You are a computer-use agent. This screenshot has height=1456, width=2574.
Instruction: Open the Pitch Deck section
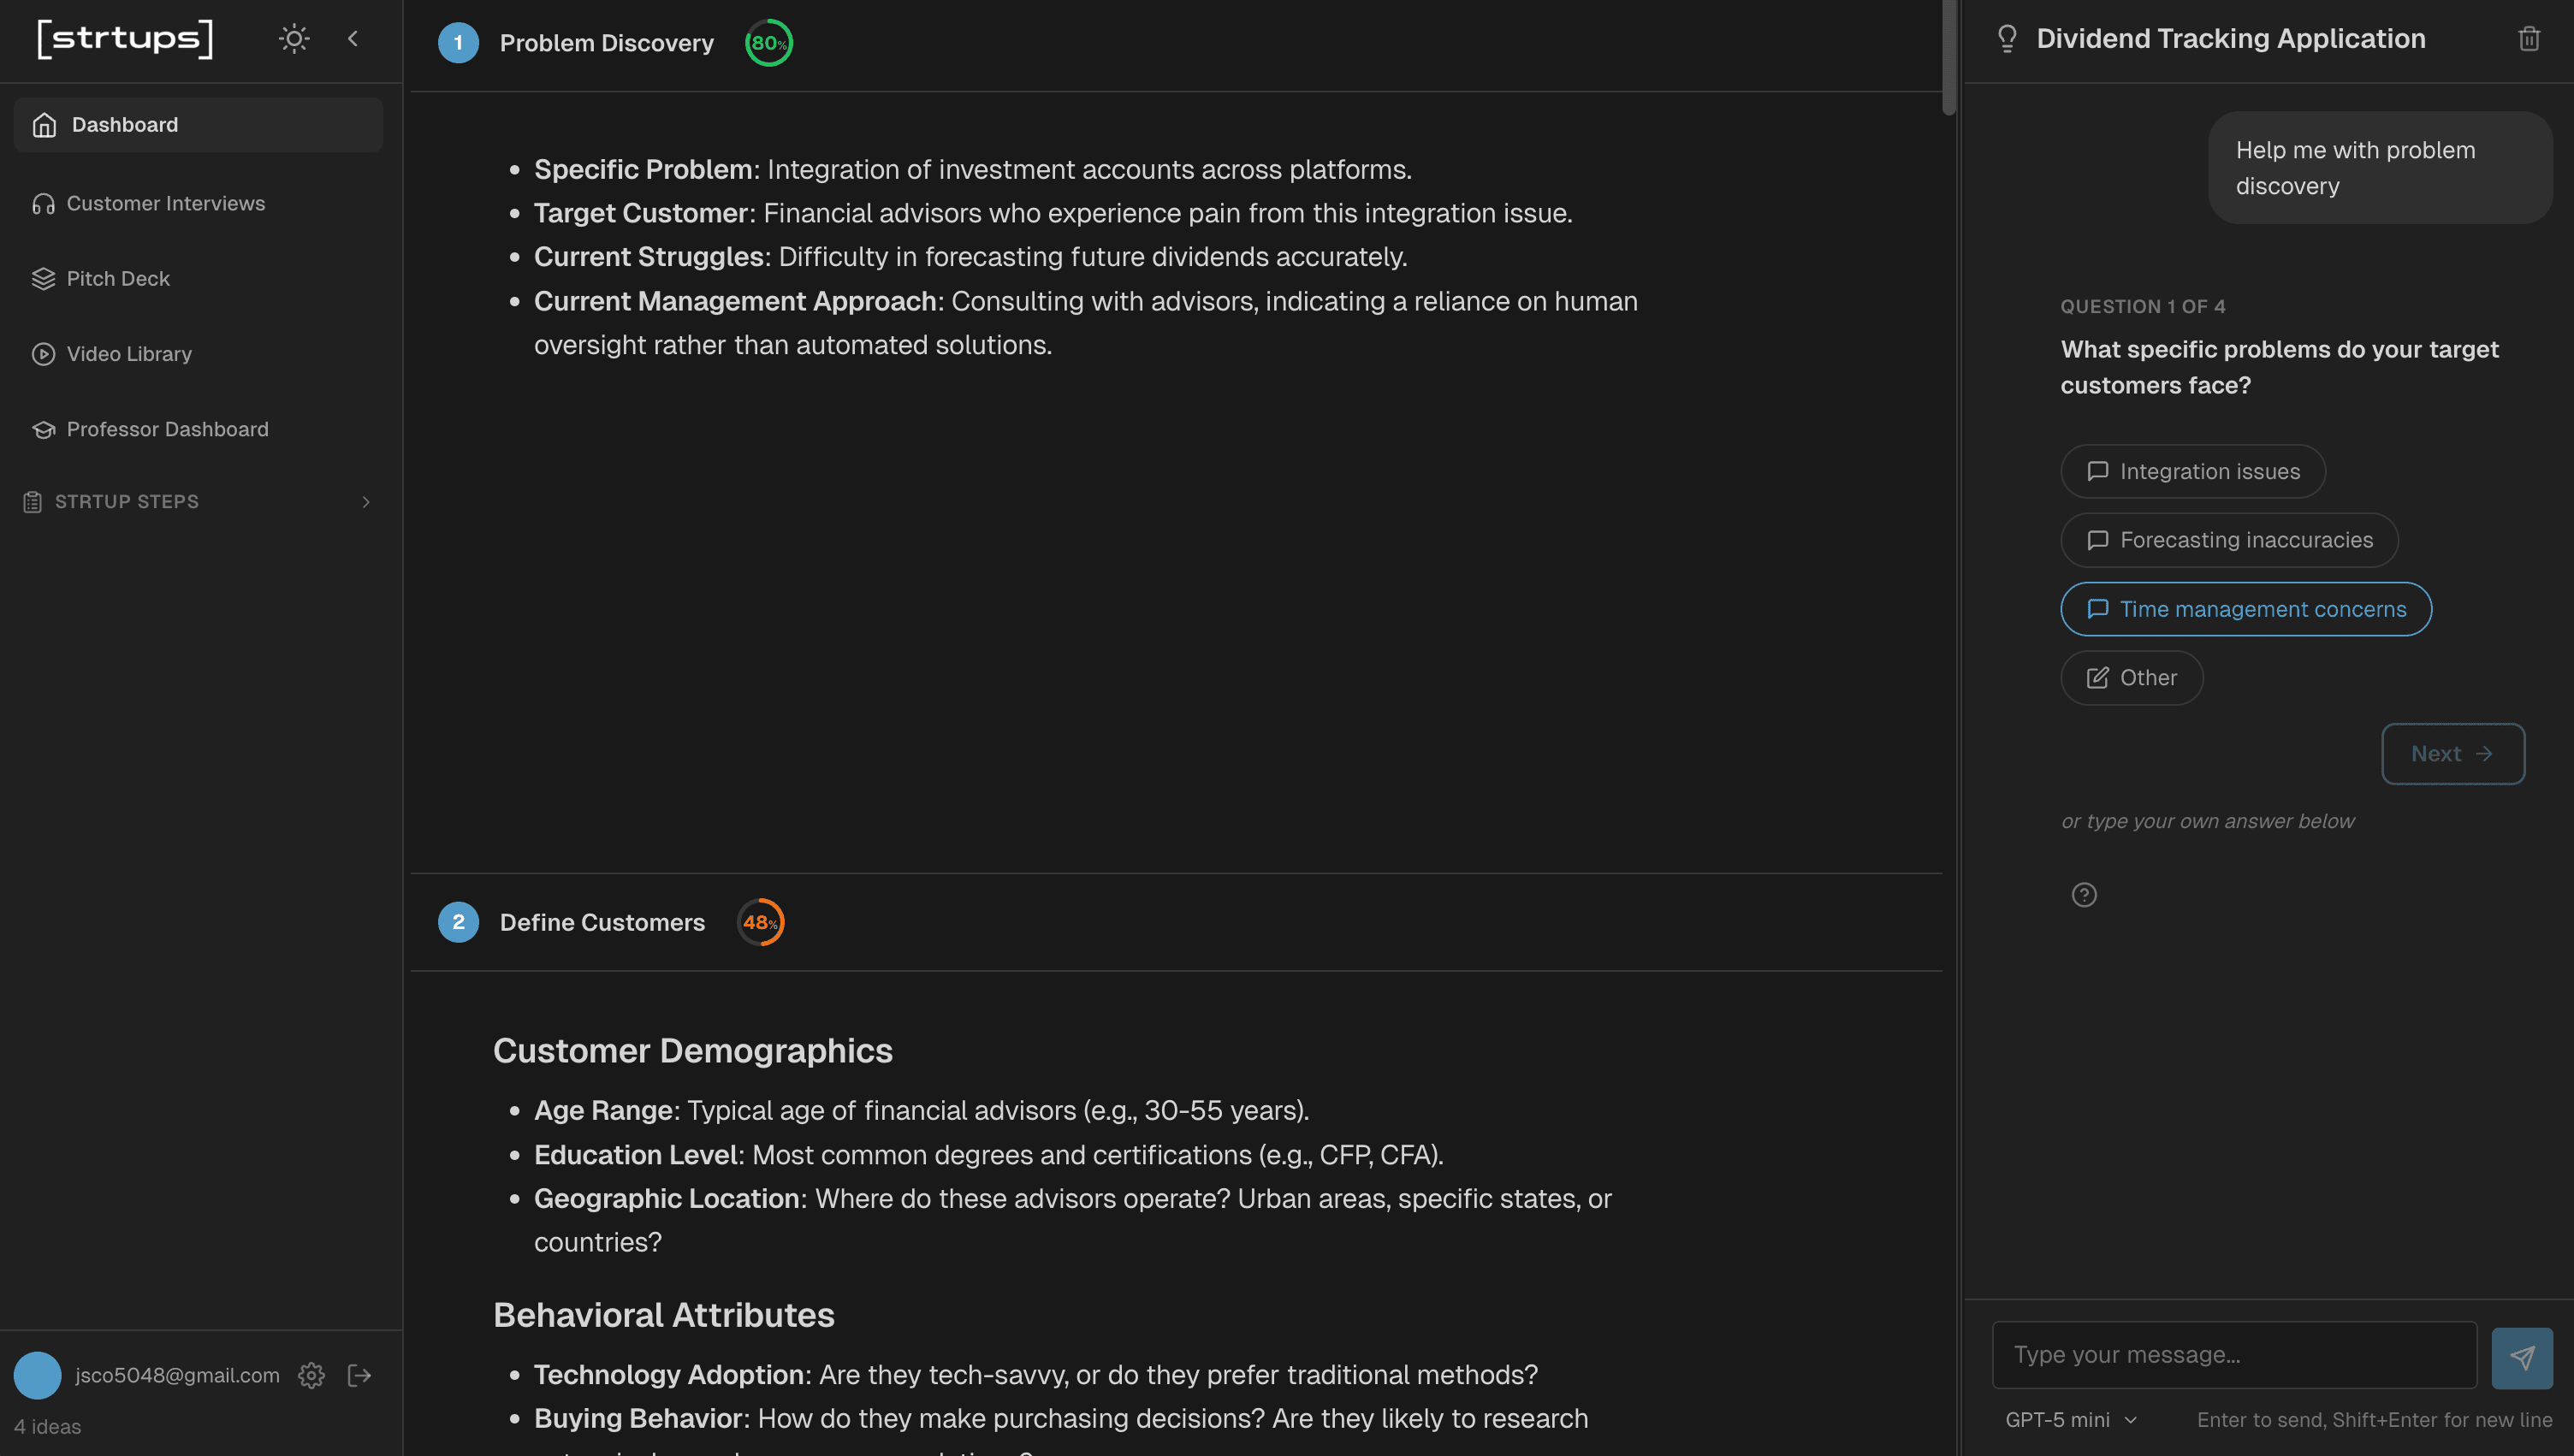coord(118,278)
